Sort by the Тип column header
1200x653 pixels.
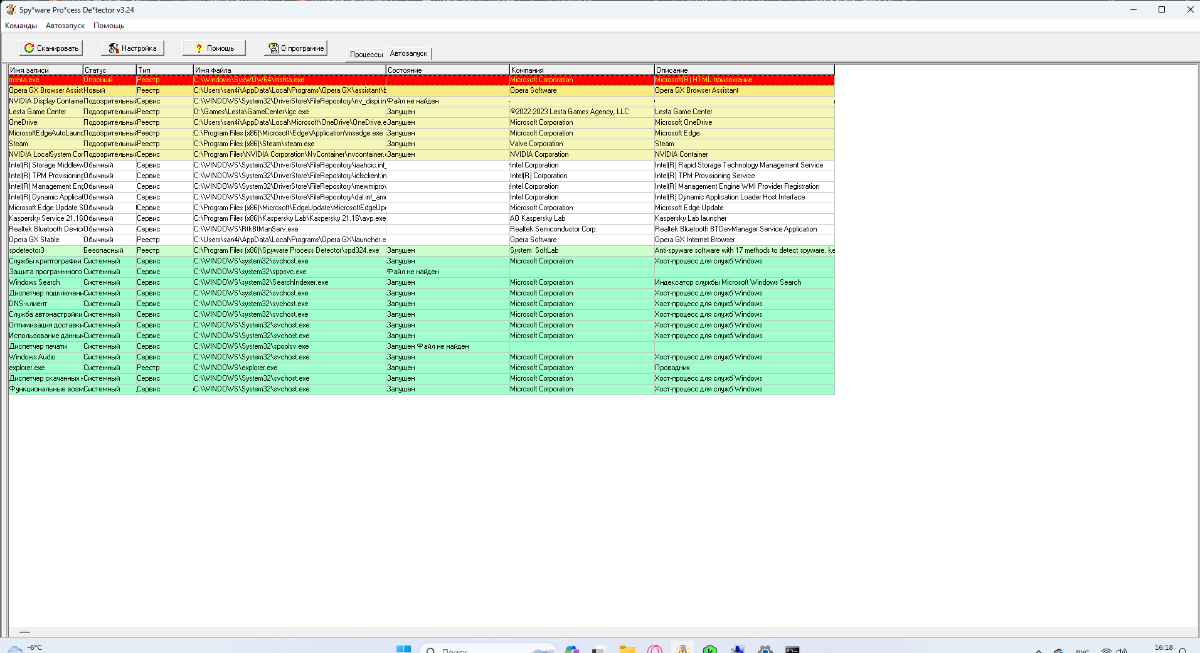click(x=164, y=70)
